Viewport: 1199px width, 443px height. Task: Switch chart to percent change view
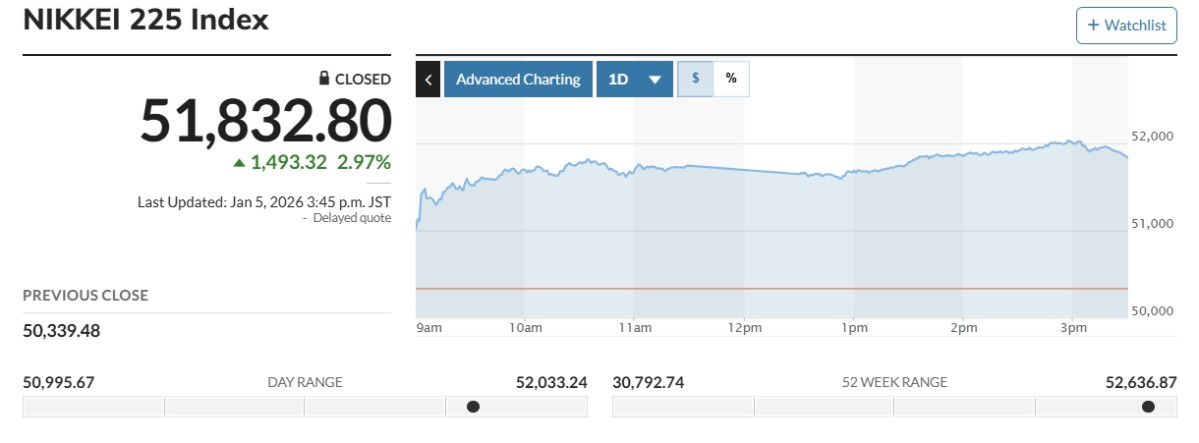pos(731,79)
